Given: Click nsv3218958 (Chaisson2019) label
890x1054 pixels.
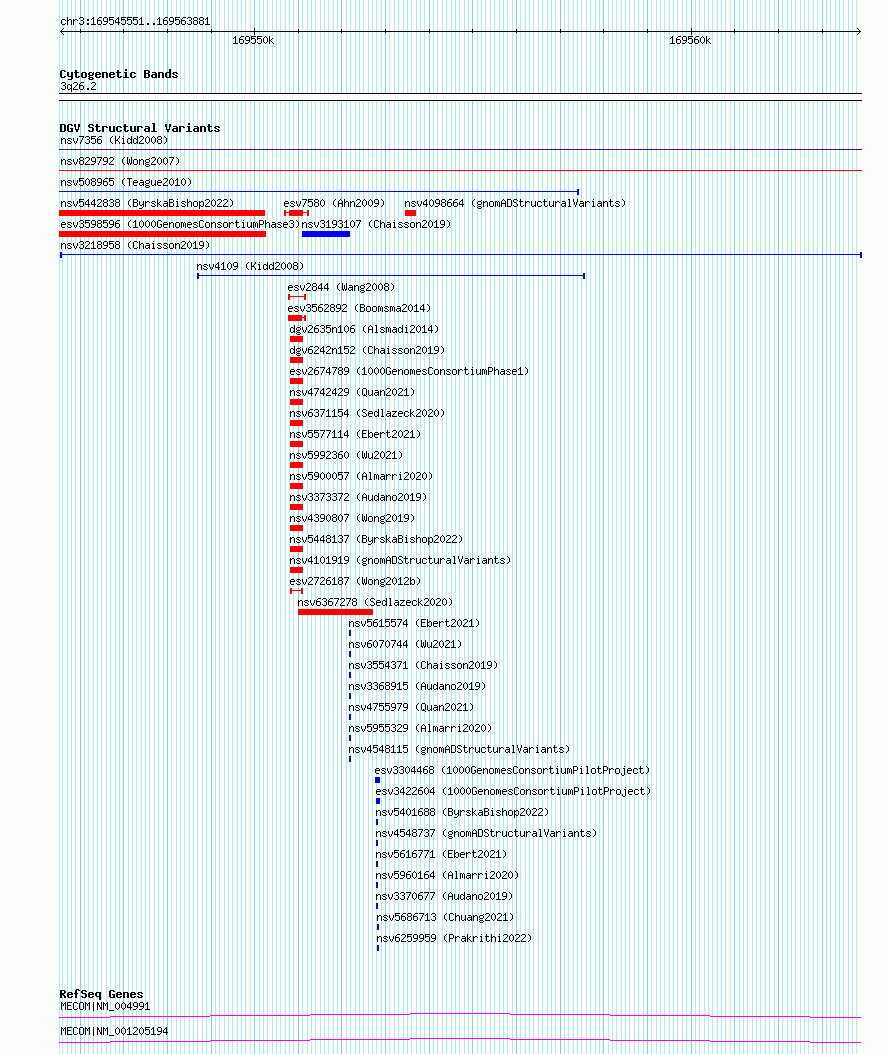Looking at the screenshot, I should click(x=135, y=245).
